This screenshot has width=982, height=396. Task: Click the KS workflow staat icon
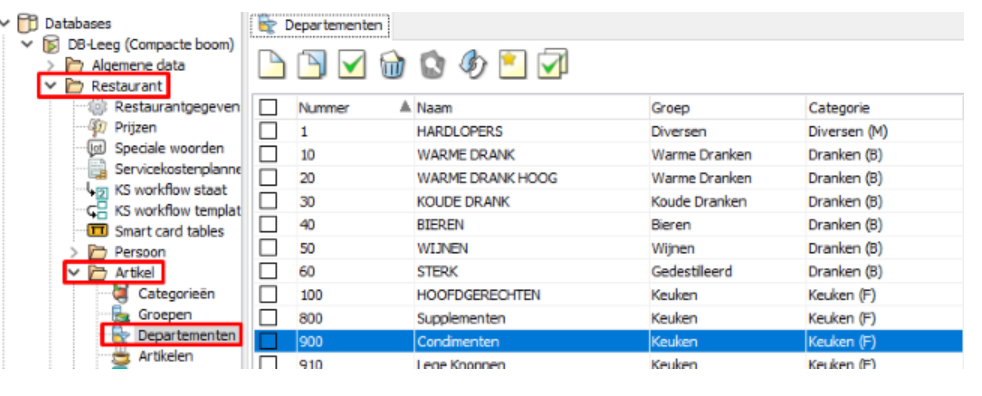[98, 190]
